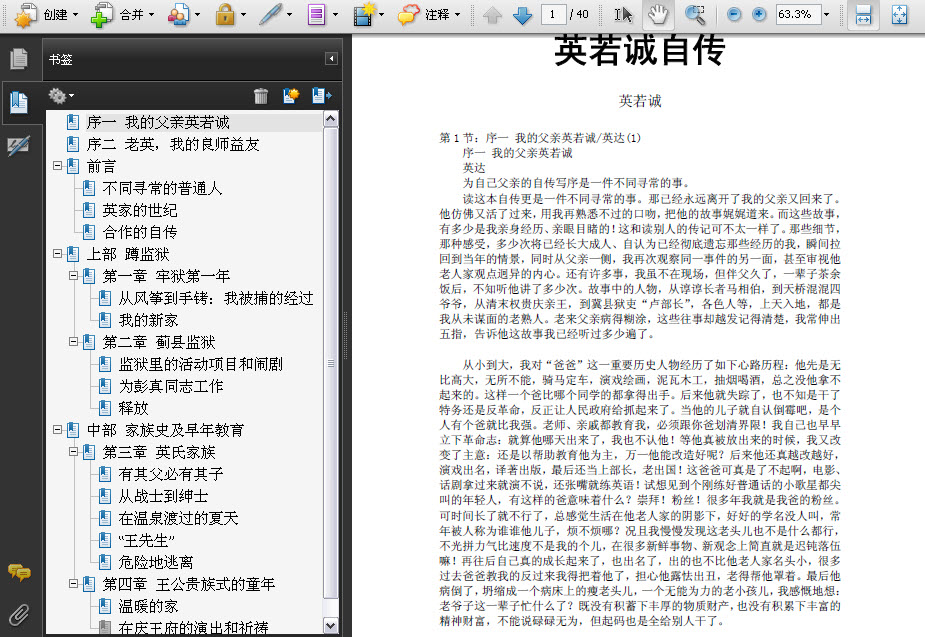The height and width of the screenshot is (637, 925).
Task: Delete selected bookmark with trash icon
Action: [261, 96]
